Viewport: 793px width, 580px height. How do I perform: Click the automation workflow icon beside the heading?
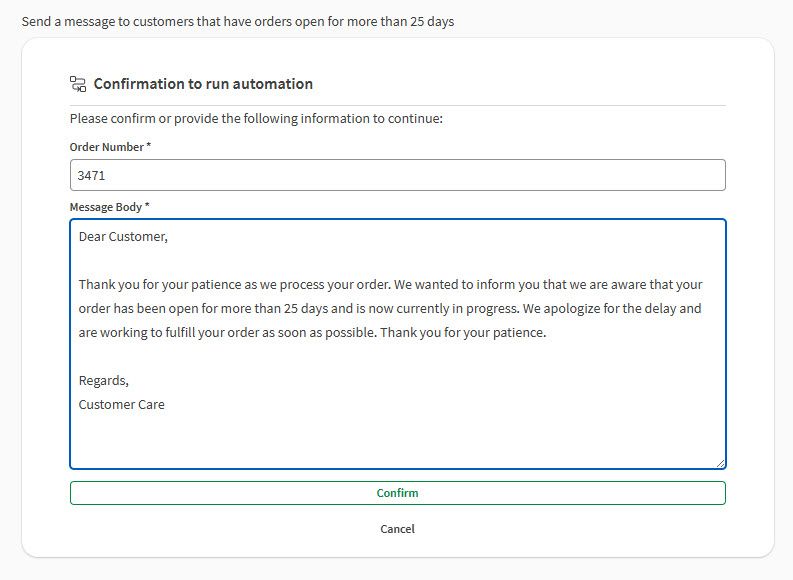78,84
